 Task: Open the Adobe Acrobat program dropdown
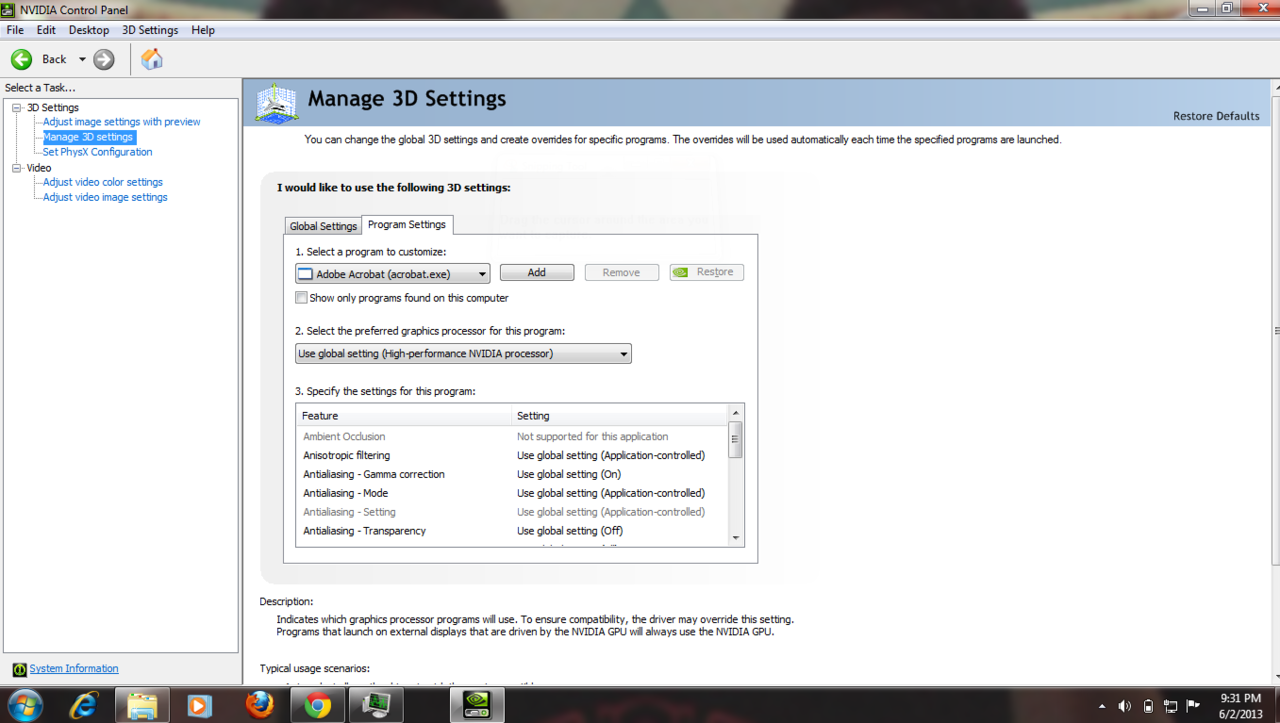[392, 273]
